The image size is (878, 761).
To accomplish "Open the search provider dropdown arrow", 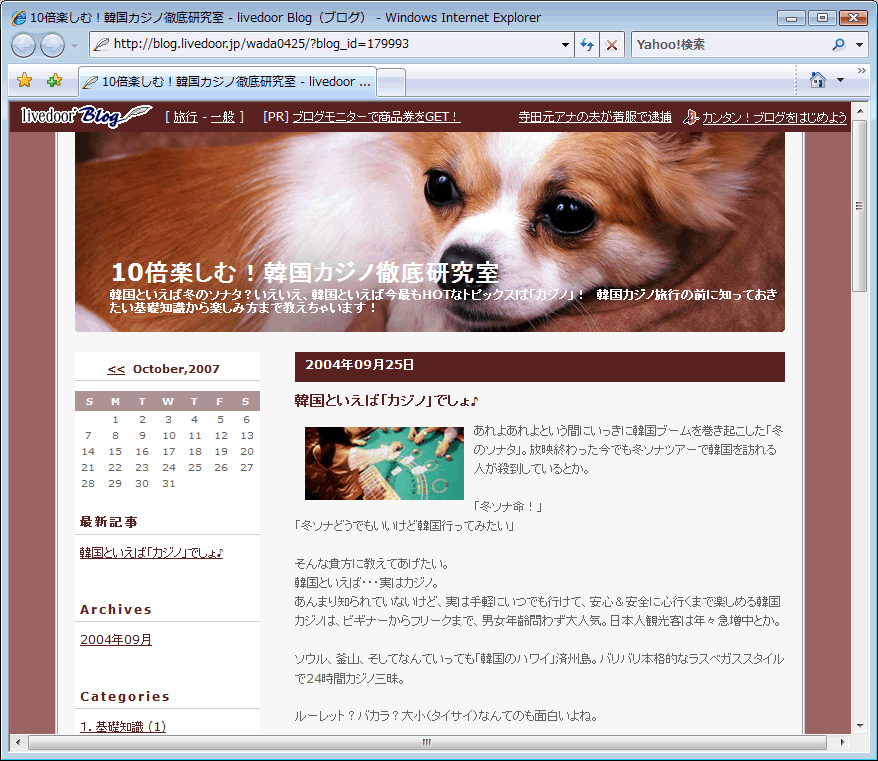I will pyautogui.click(x=860, y=45).
